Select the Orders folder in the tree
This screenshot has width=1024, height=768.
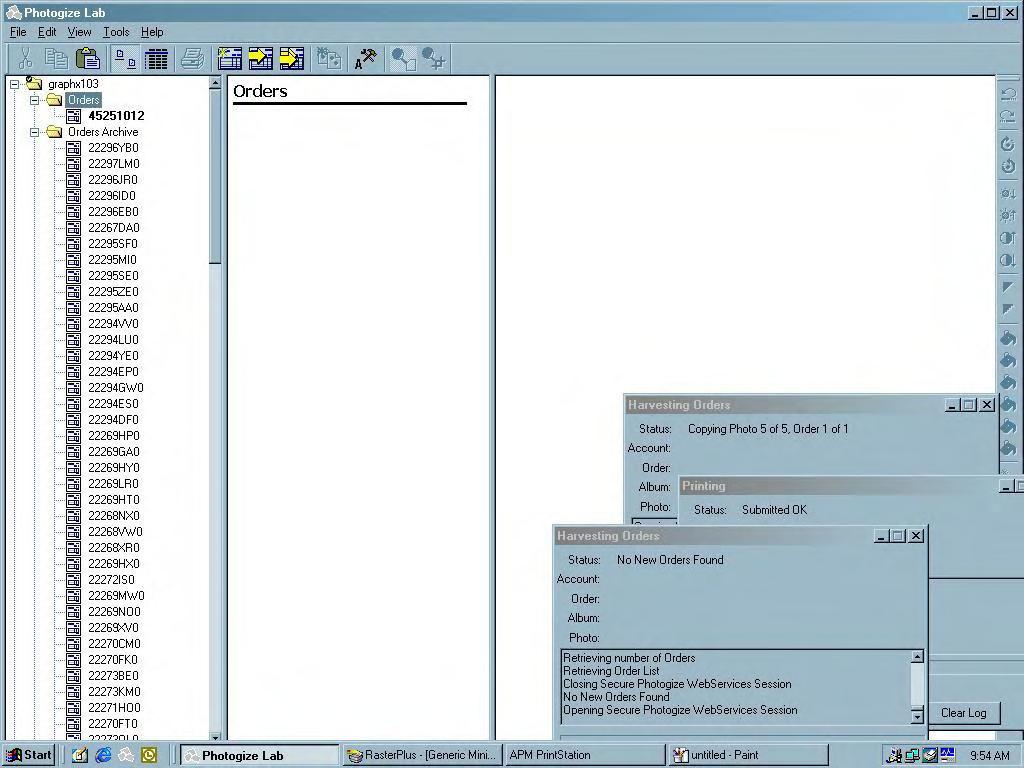pos(84,100)
